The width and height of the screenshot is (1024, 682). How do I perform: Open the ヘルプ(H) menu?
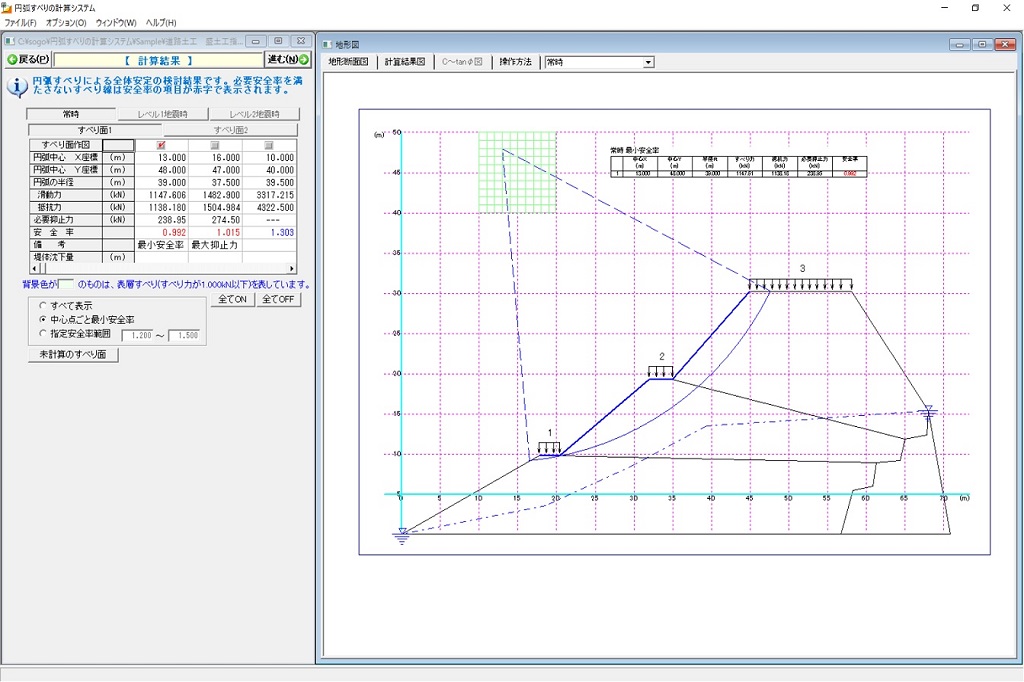(x=161, y=23)
